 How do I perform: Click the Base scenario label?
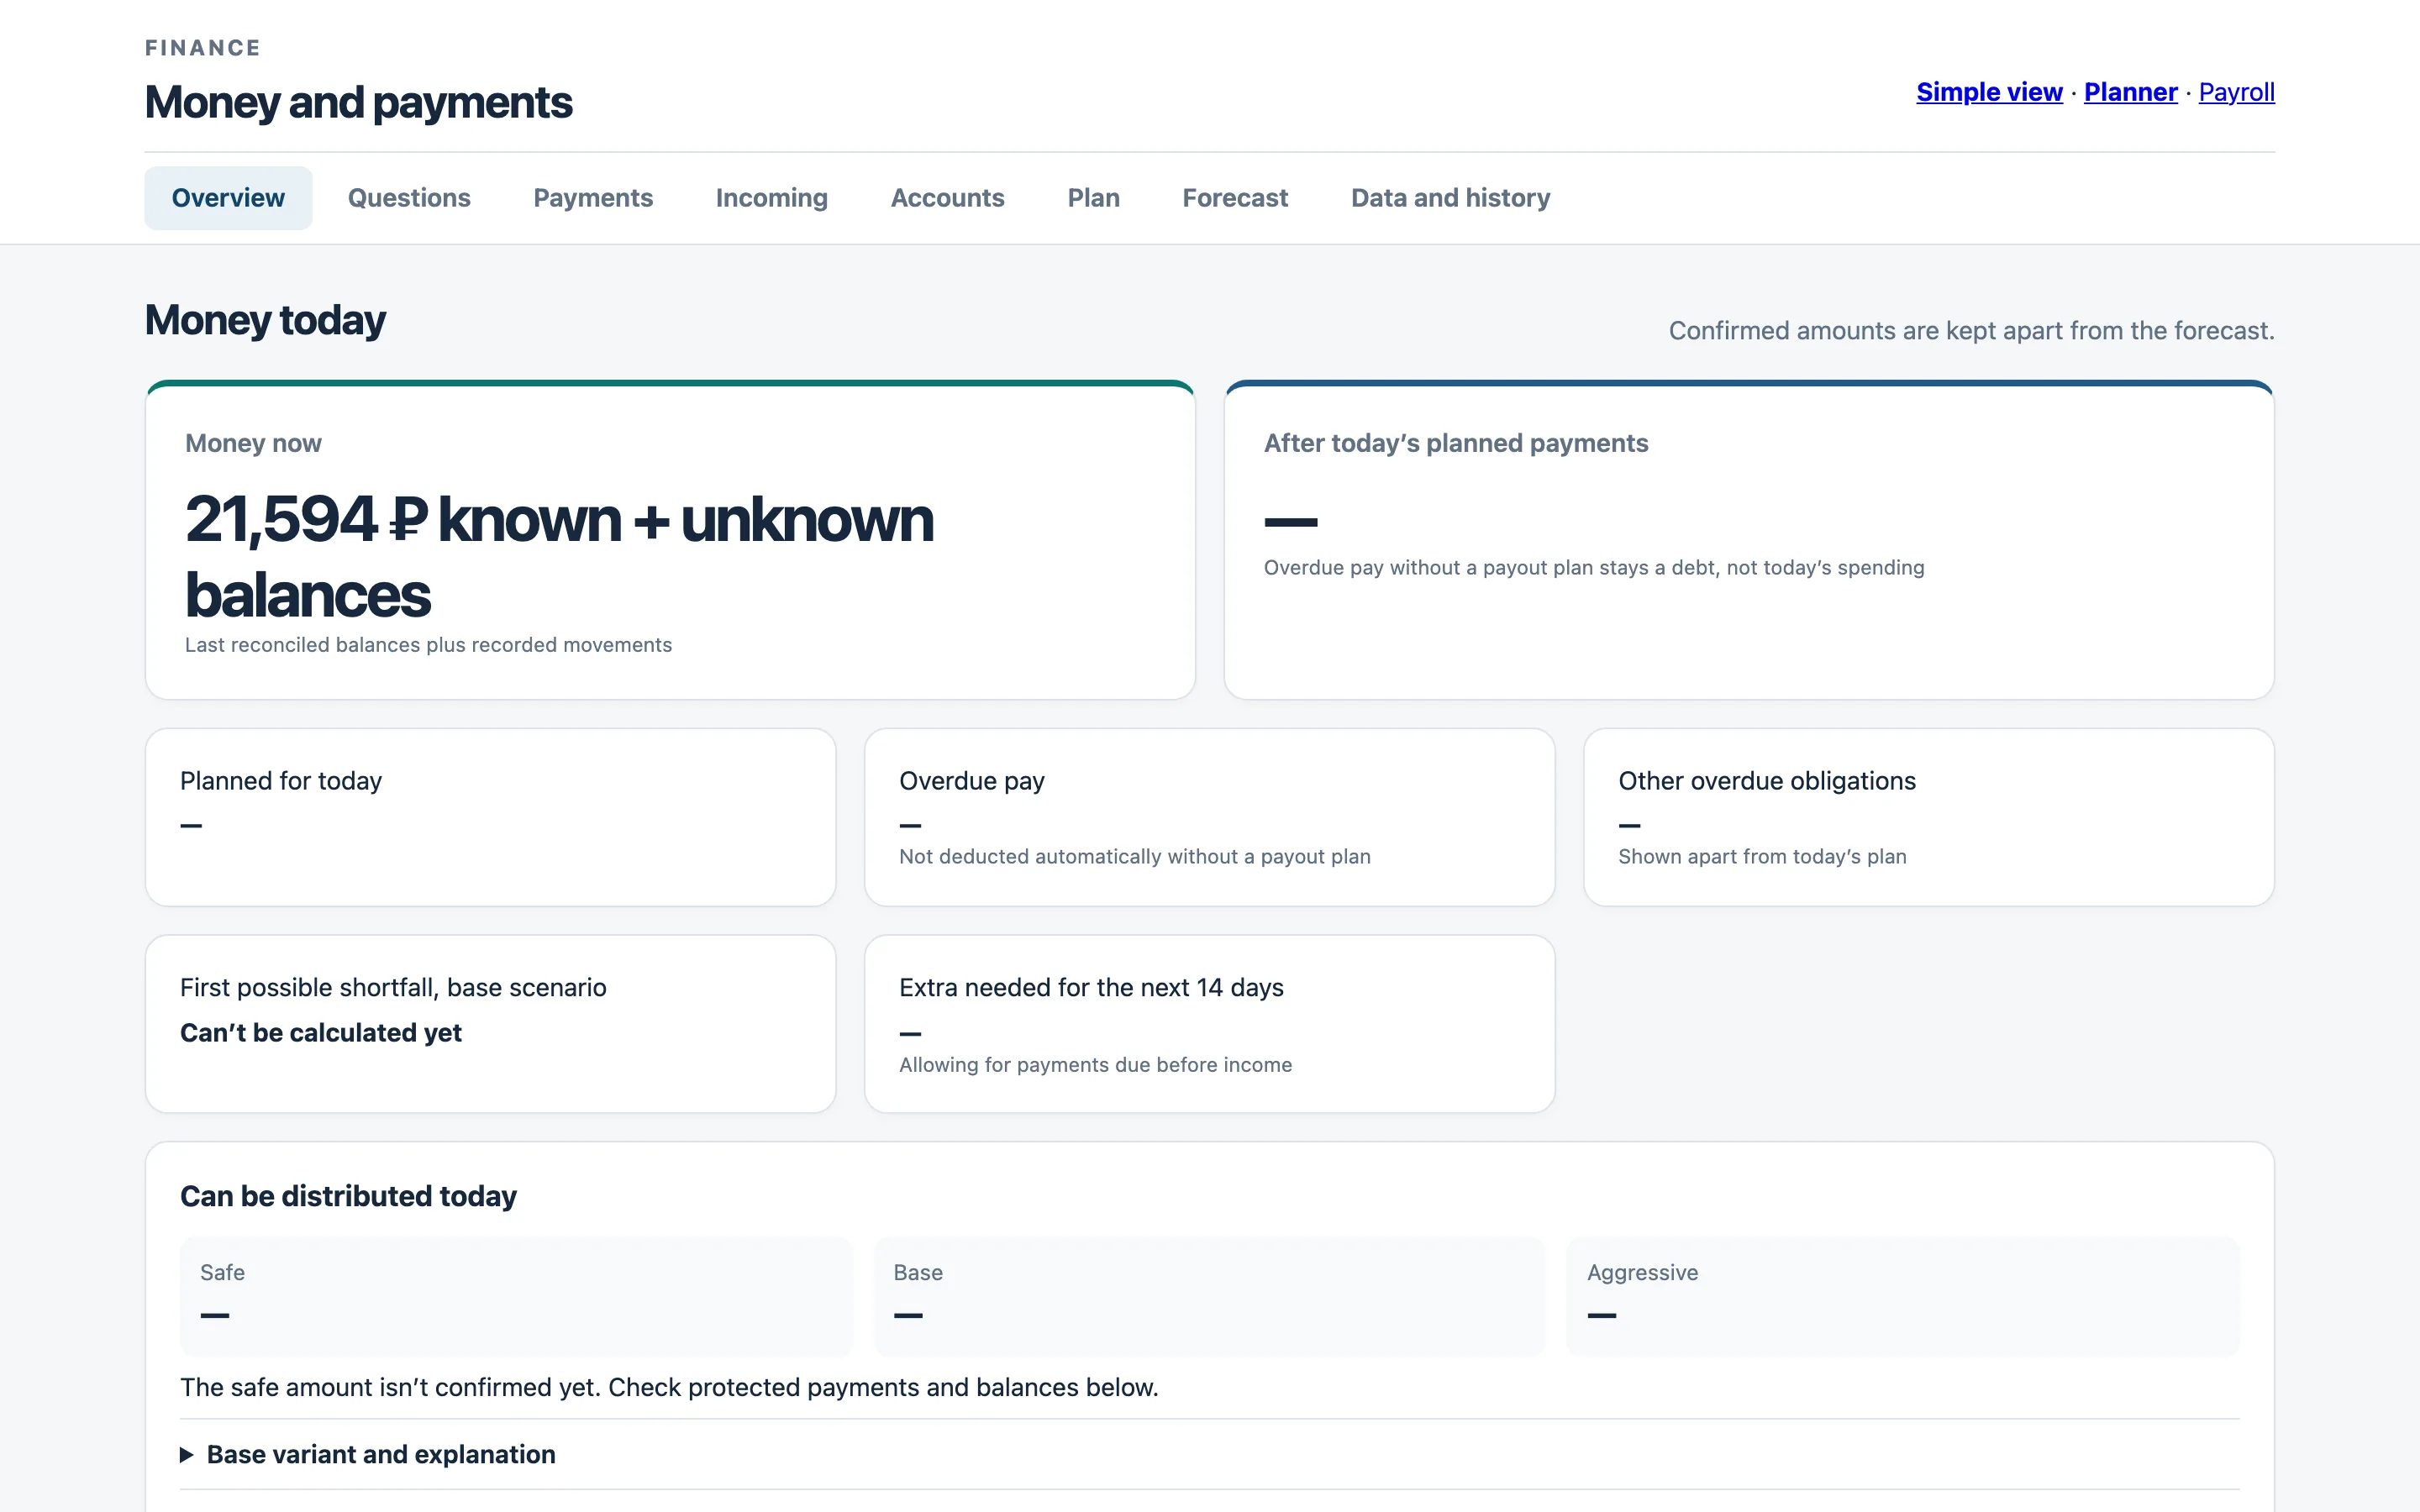click(918, 1272)
